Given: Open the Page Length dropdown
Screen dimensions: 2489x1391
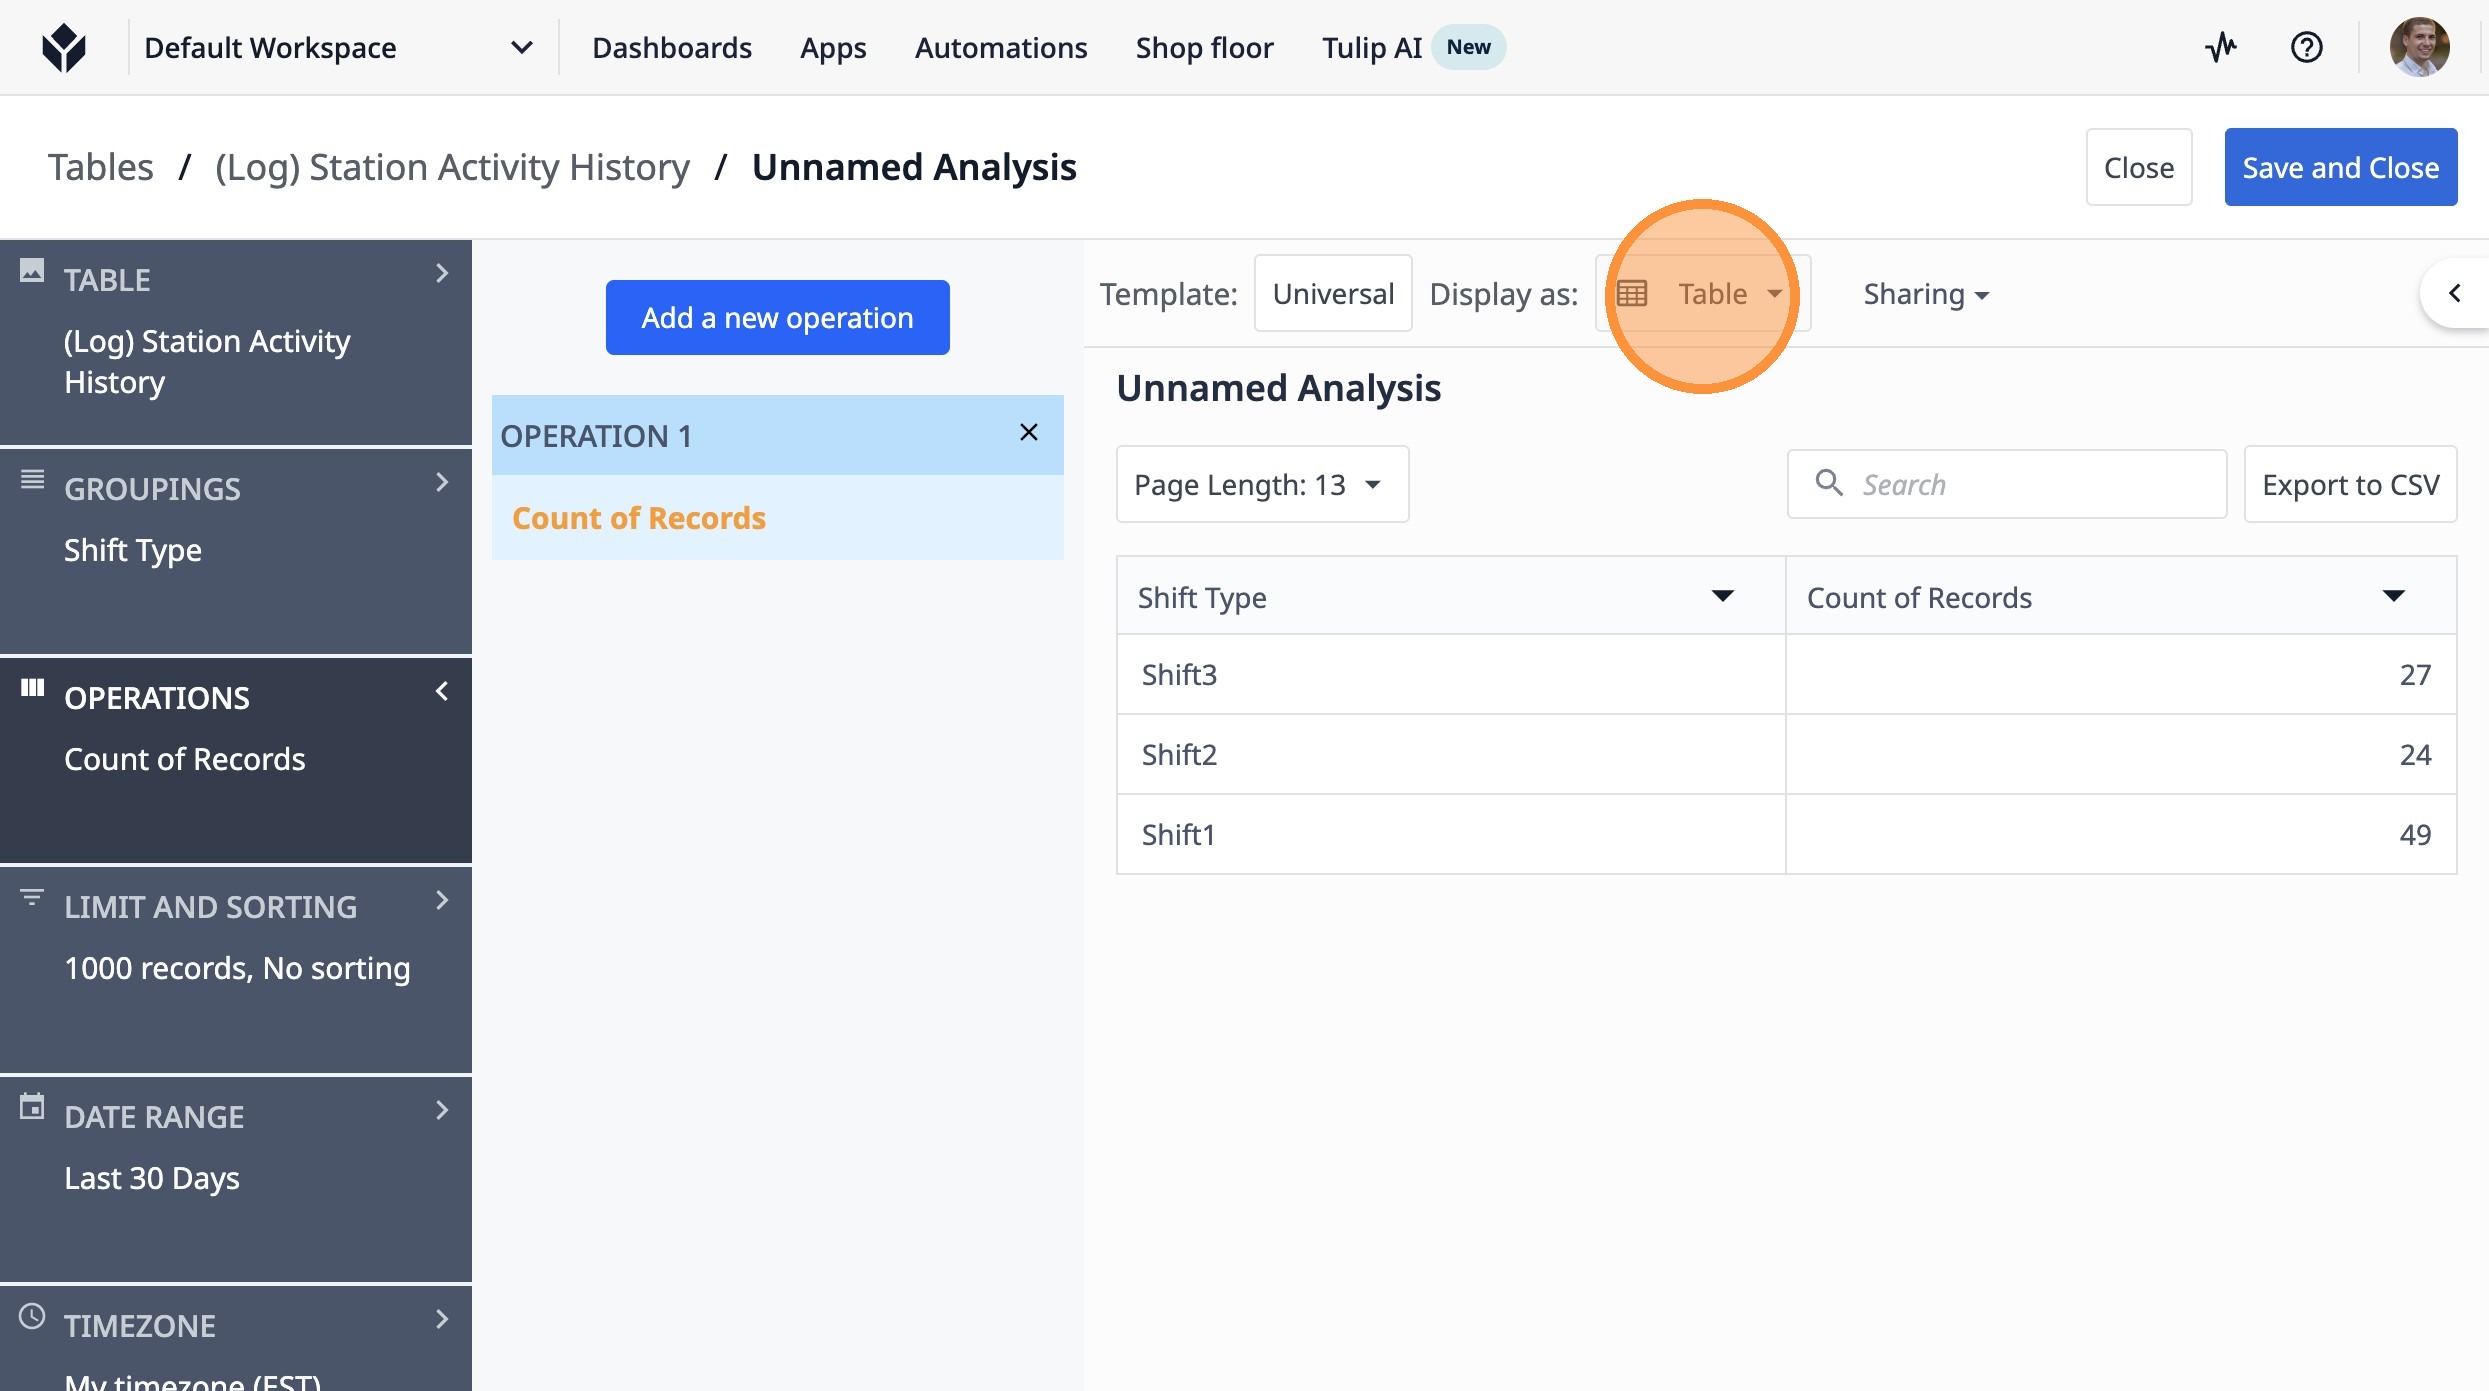Looking at the screenshot, I should click(1261, 485).
